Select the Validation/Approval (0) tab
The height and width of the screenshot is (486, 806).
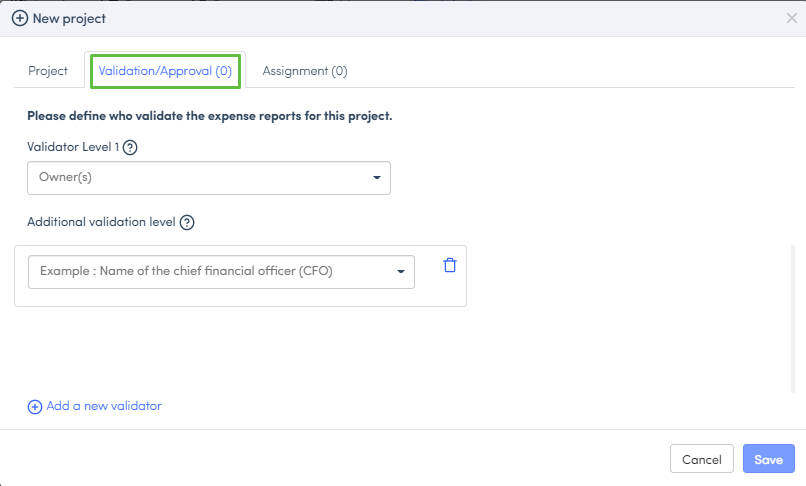coord(165,71)
